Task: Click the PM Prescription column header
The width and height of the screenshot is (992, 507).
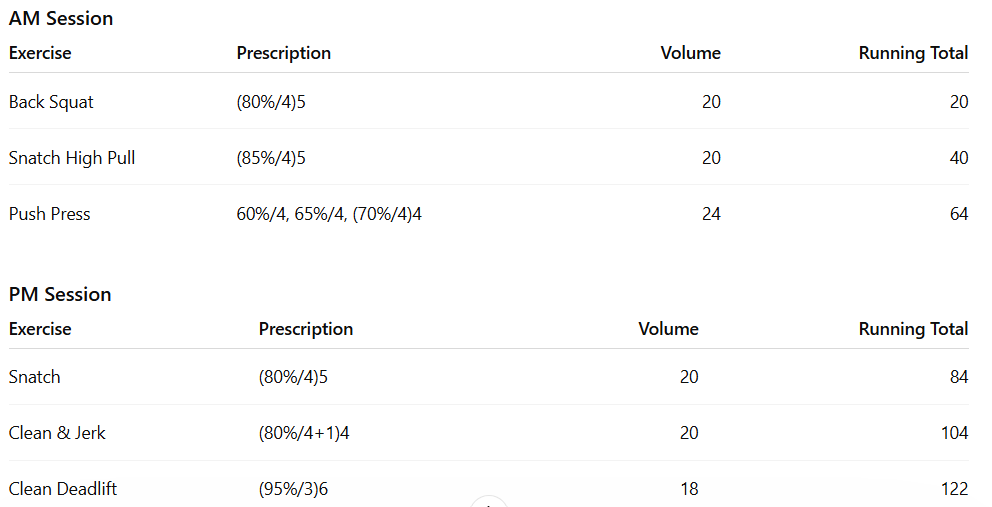Action: tap(305, 329)
